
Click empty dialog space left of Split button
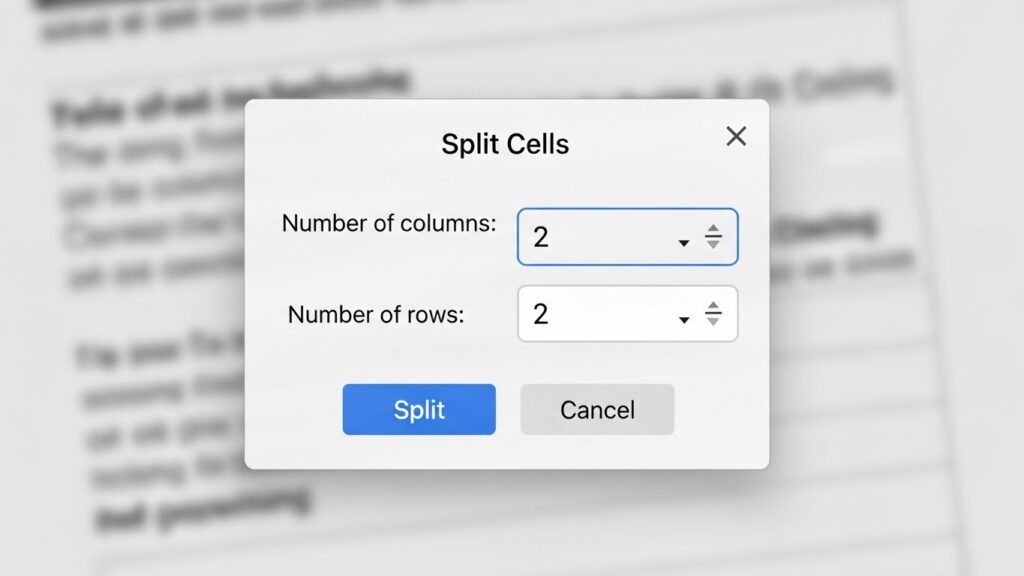click(x=293, y=410)
